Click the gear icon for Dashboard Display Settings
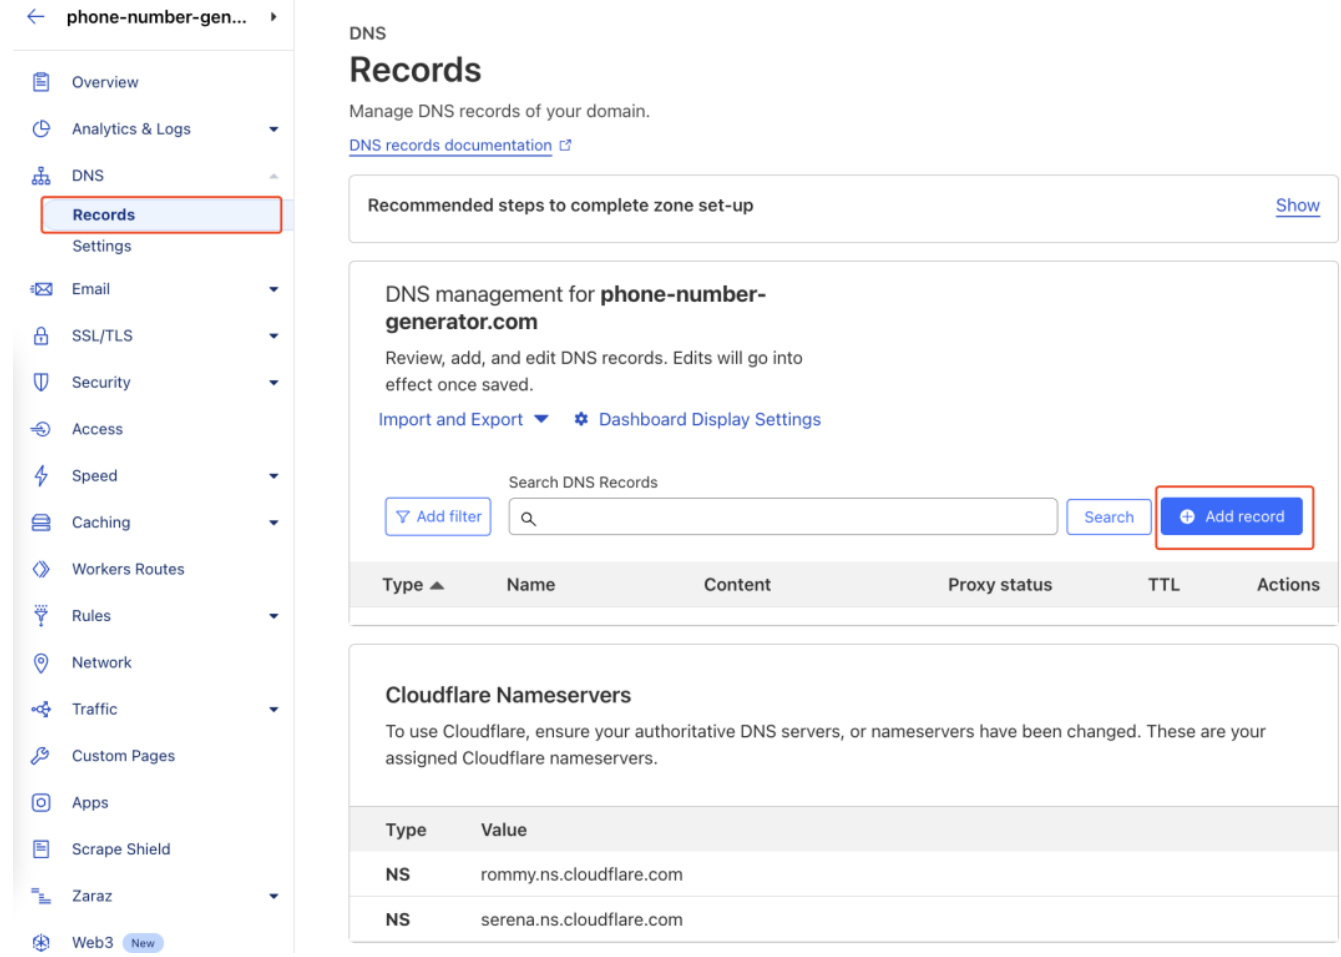 coord(581,419)
